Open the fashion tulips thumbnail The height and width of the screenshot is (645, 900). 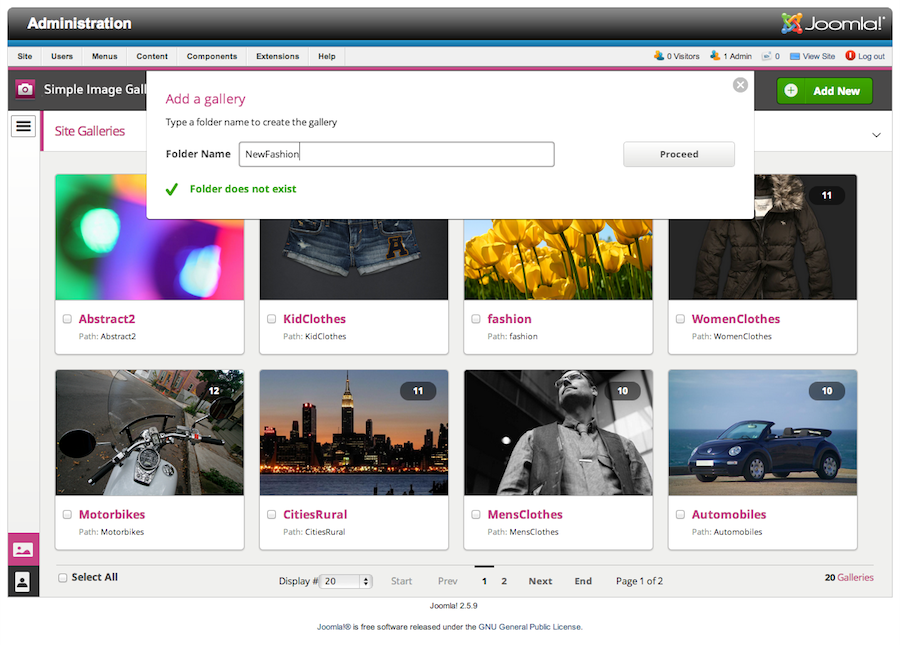[x=558, y=259]
